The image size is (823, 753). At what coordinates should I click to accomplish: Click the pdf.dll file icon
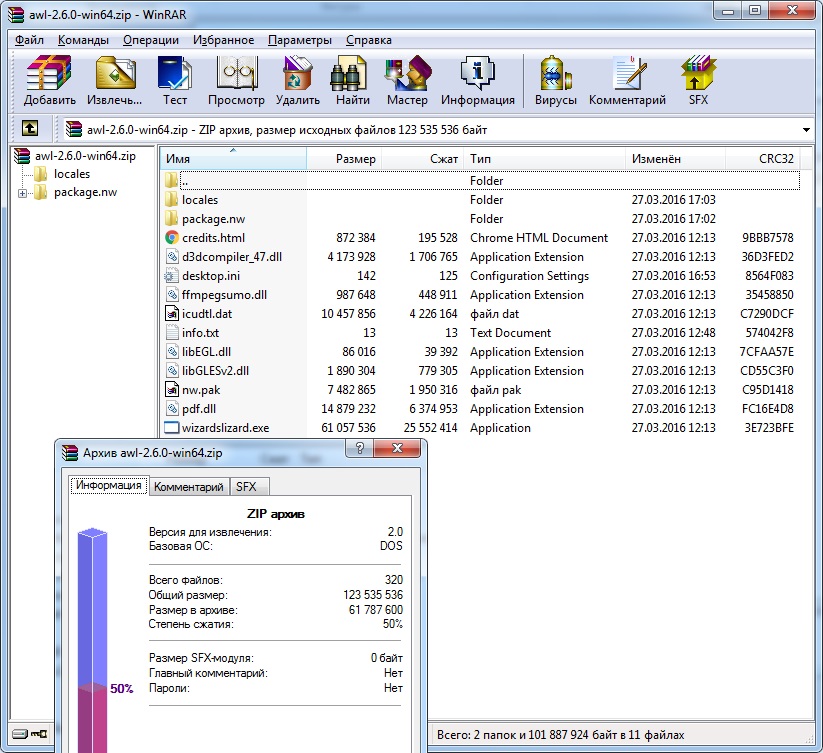coord(172,409)
